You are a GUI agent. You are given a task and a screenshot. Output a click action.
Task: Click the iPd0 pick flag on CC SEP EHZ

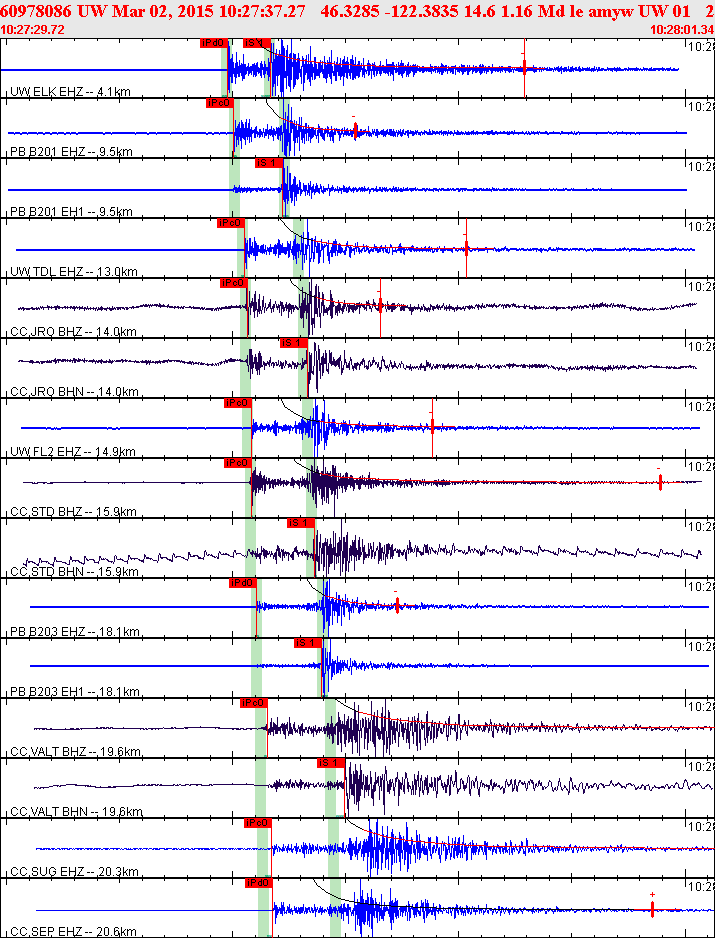click(259, 883)
